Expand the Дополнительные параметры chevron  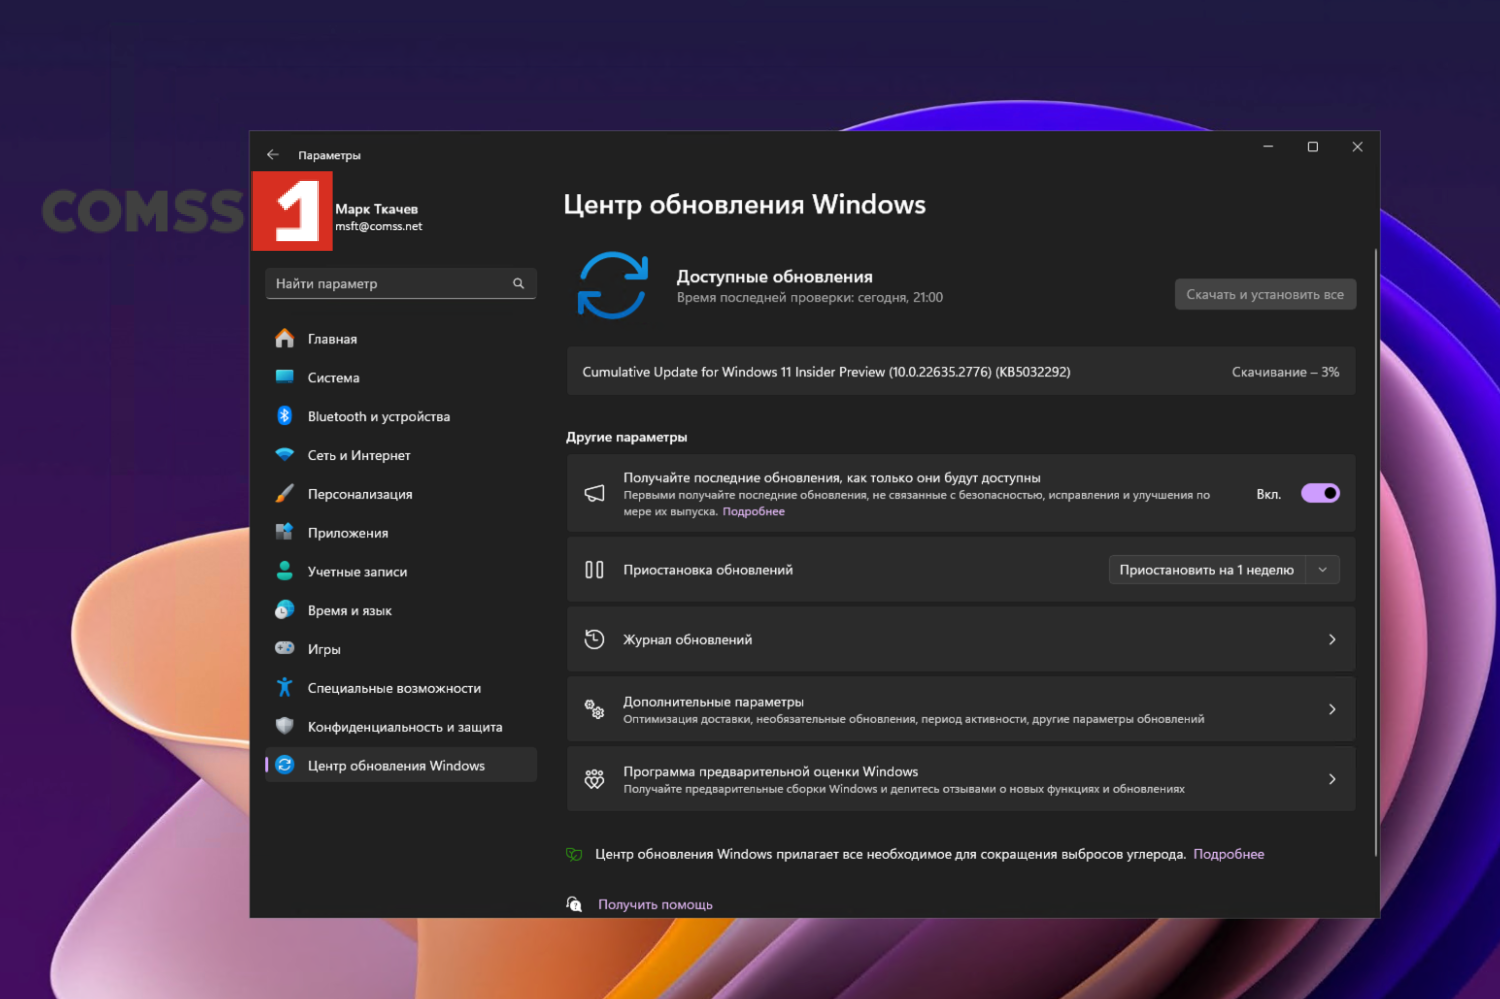tap(1332, 709)
